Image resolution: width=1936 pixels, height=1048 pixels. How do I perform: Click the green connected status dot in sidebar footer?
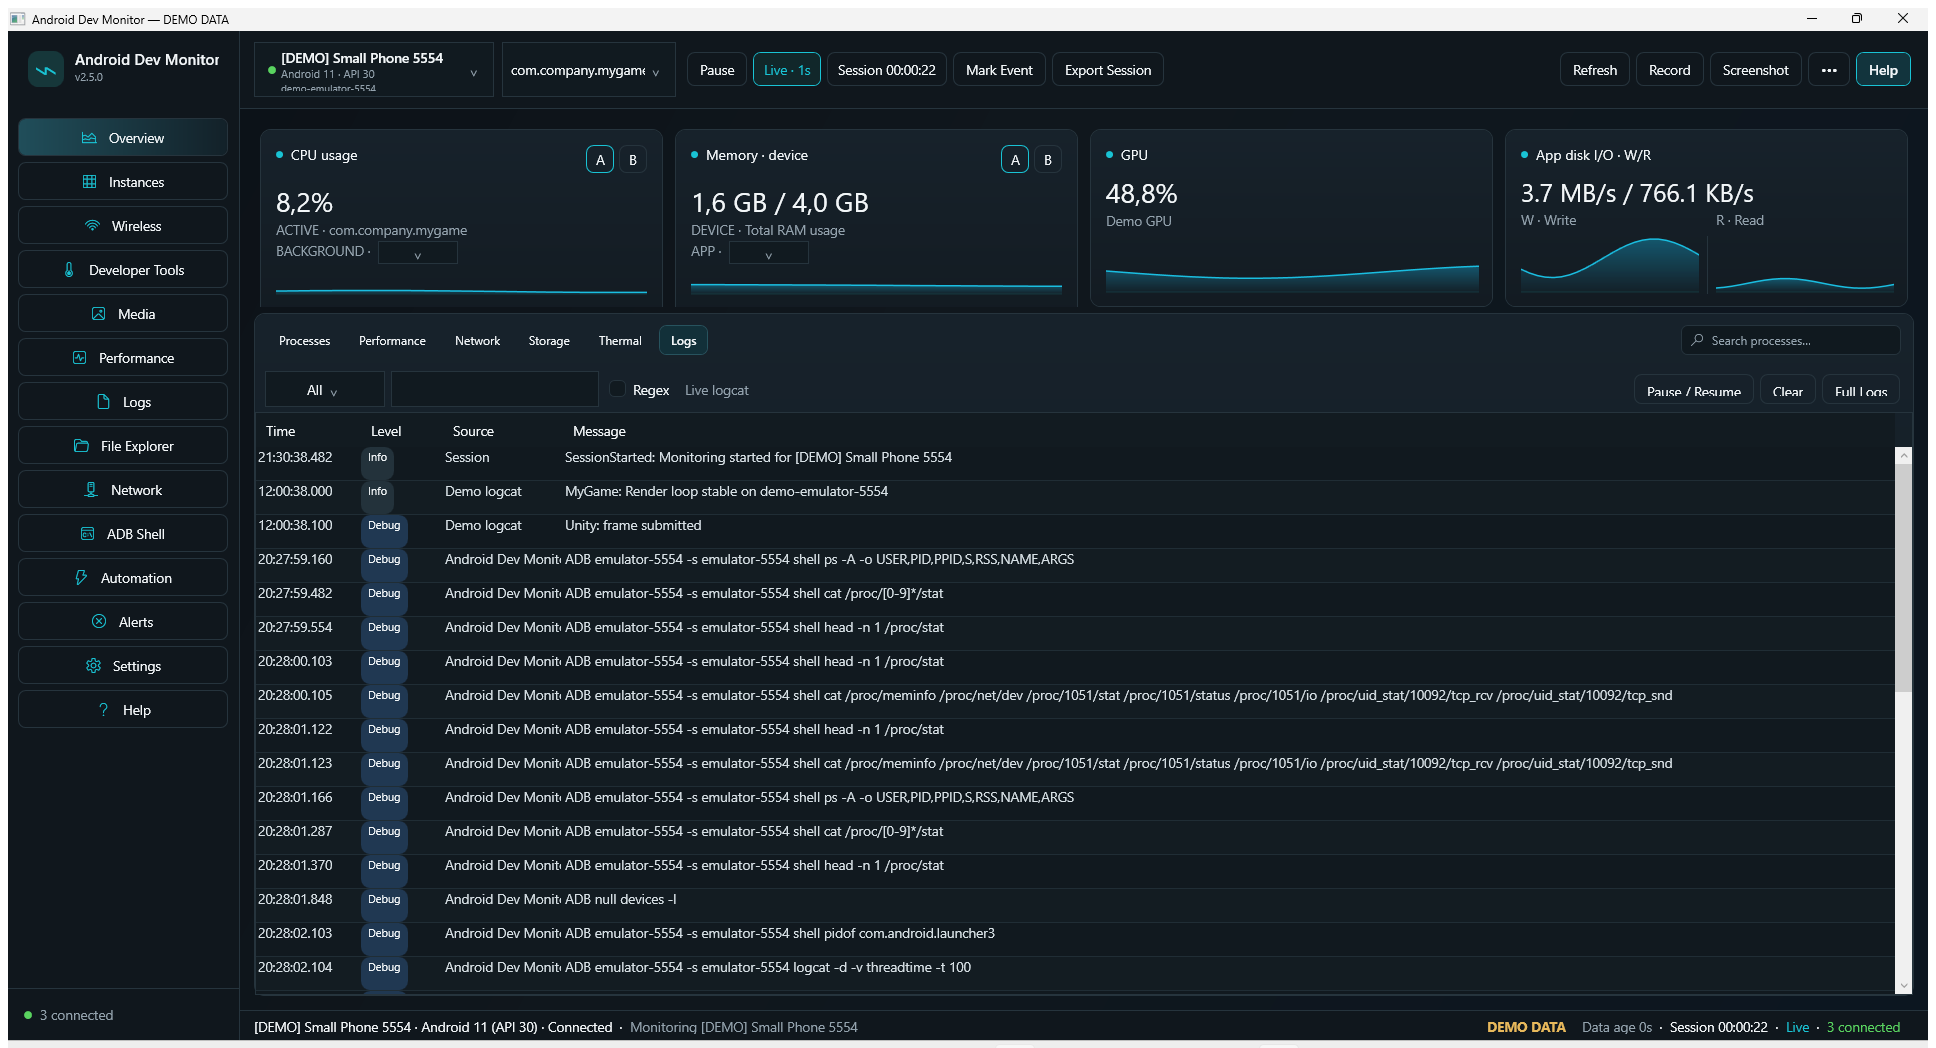click(x=28, y=1015)
